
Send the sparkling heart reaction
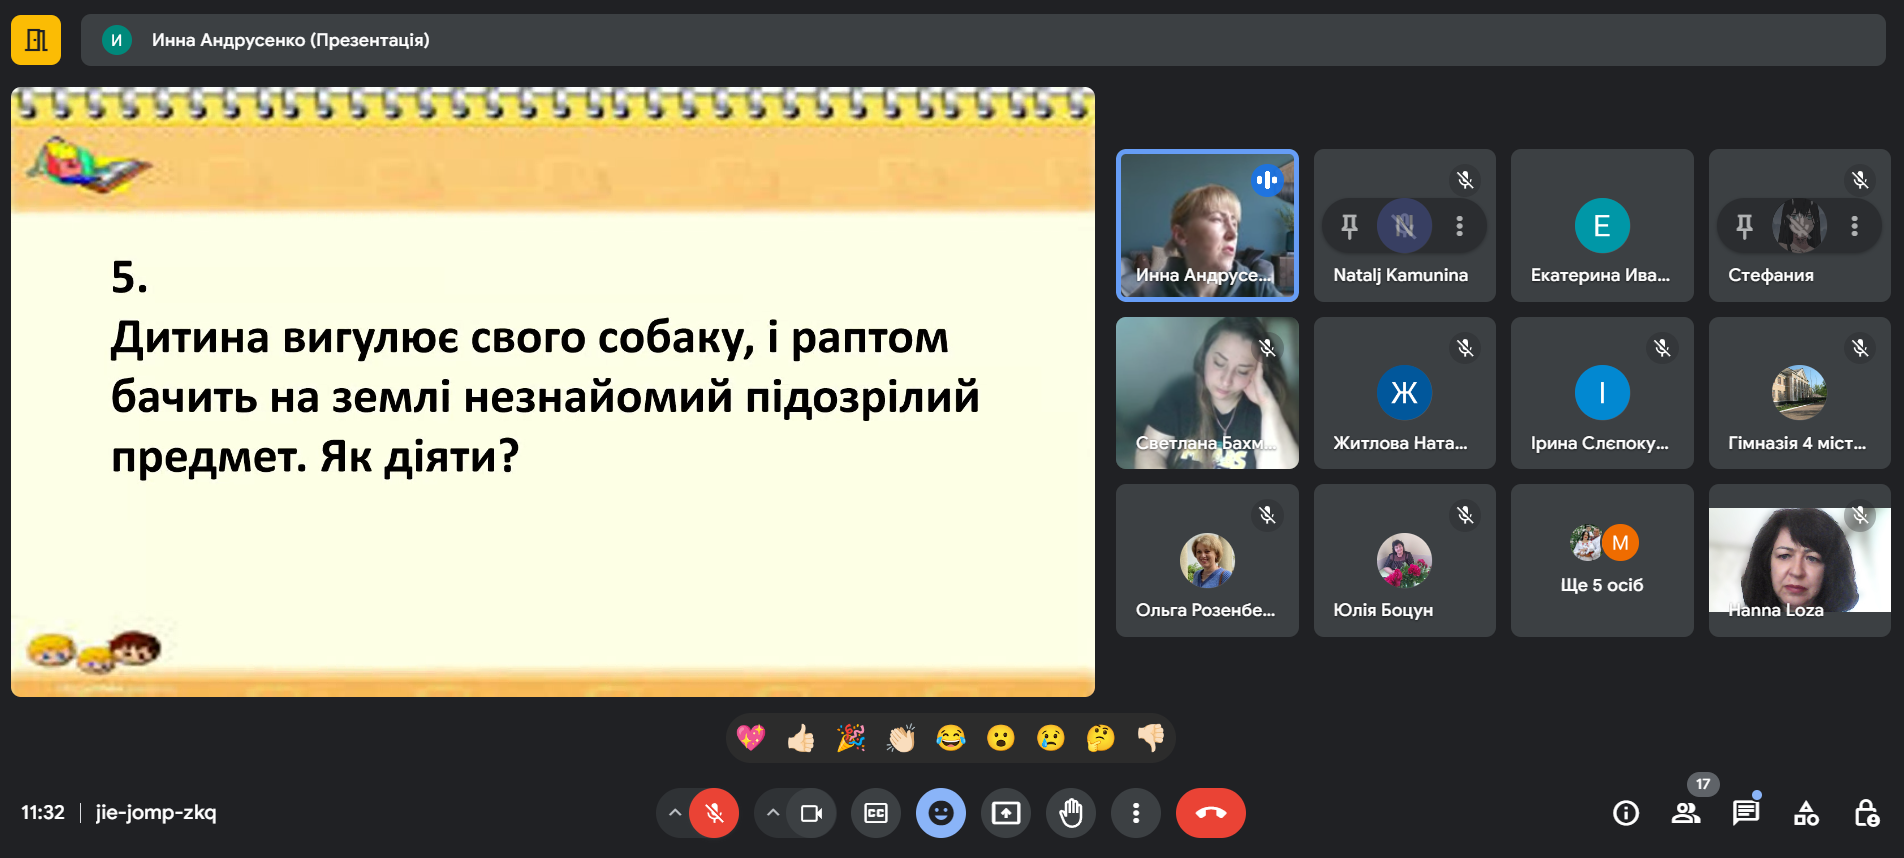pos(750,738)
